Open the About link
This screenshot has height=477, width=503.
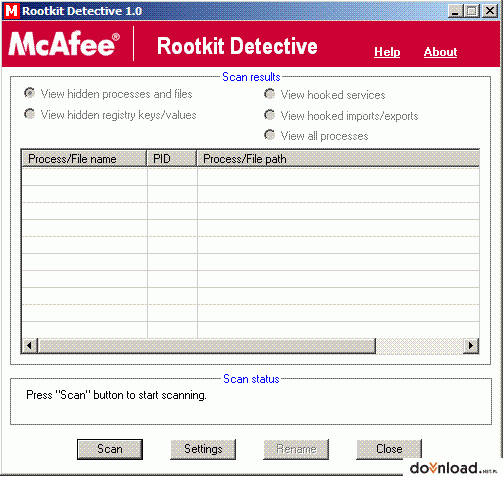pyautogui.click(x=440, y=52)
